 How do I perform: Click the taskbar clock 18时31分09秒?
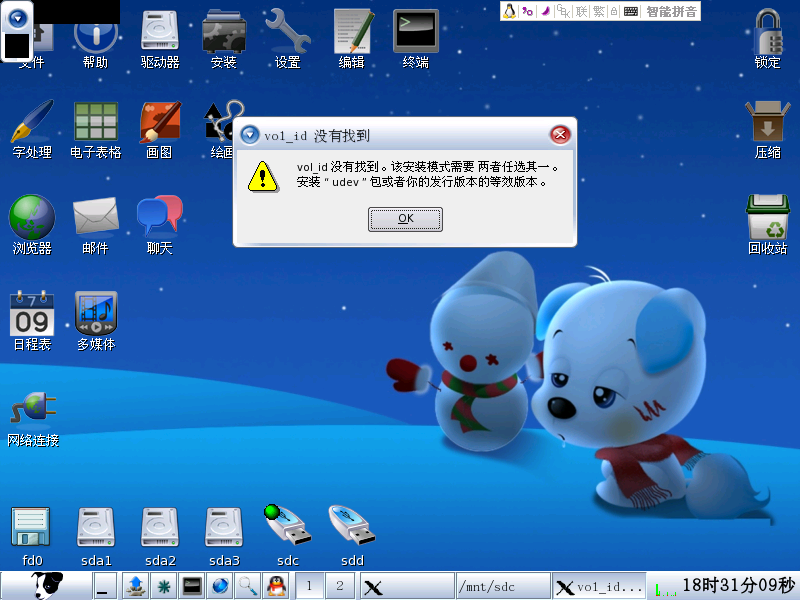tap(738, 586)
